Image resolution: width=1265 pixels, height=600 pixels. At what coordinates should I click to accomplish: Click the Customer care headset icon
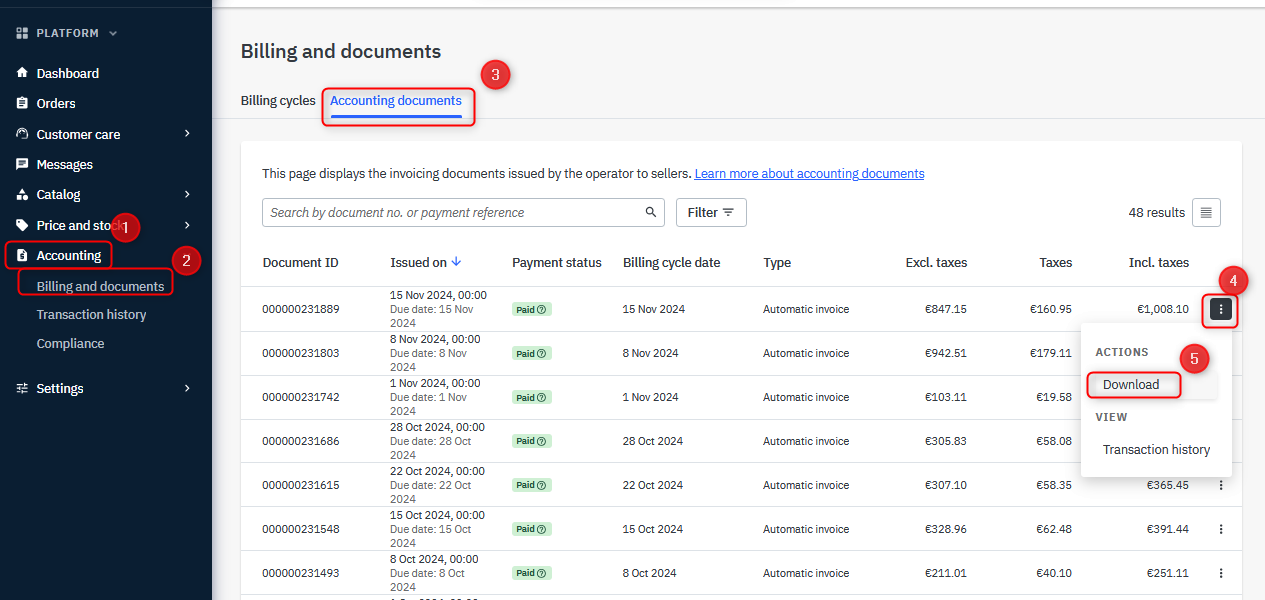pyautogui.click(x=22, y=134)
